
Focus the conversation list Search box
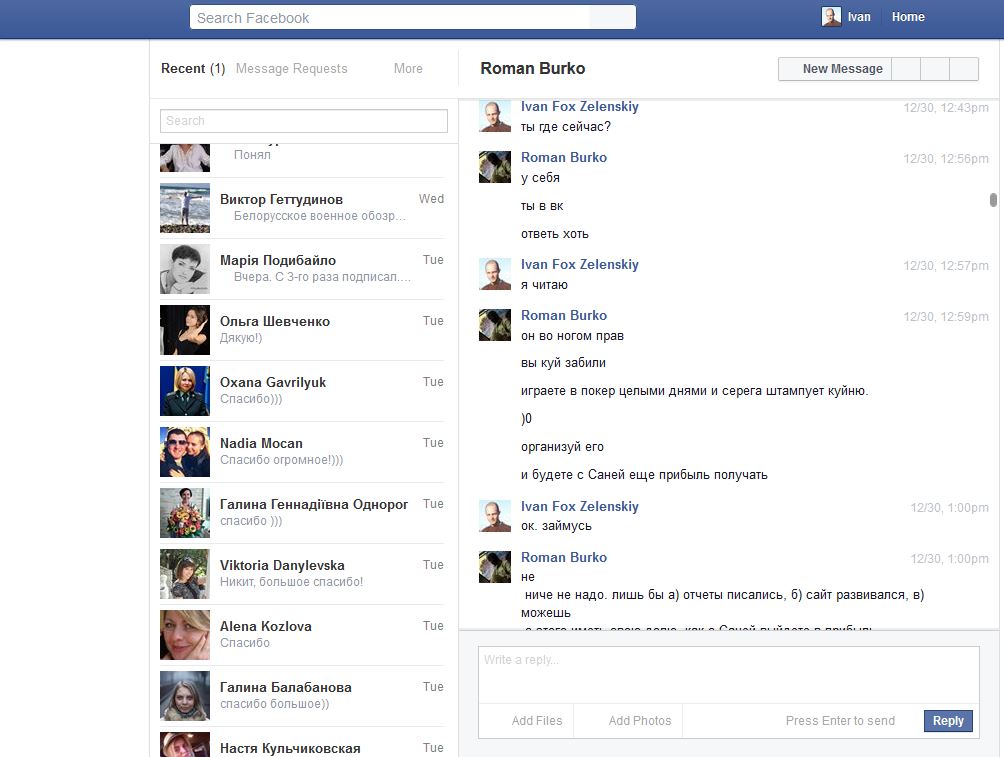304,121
